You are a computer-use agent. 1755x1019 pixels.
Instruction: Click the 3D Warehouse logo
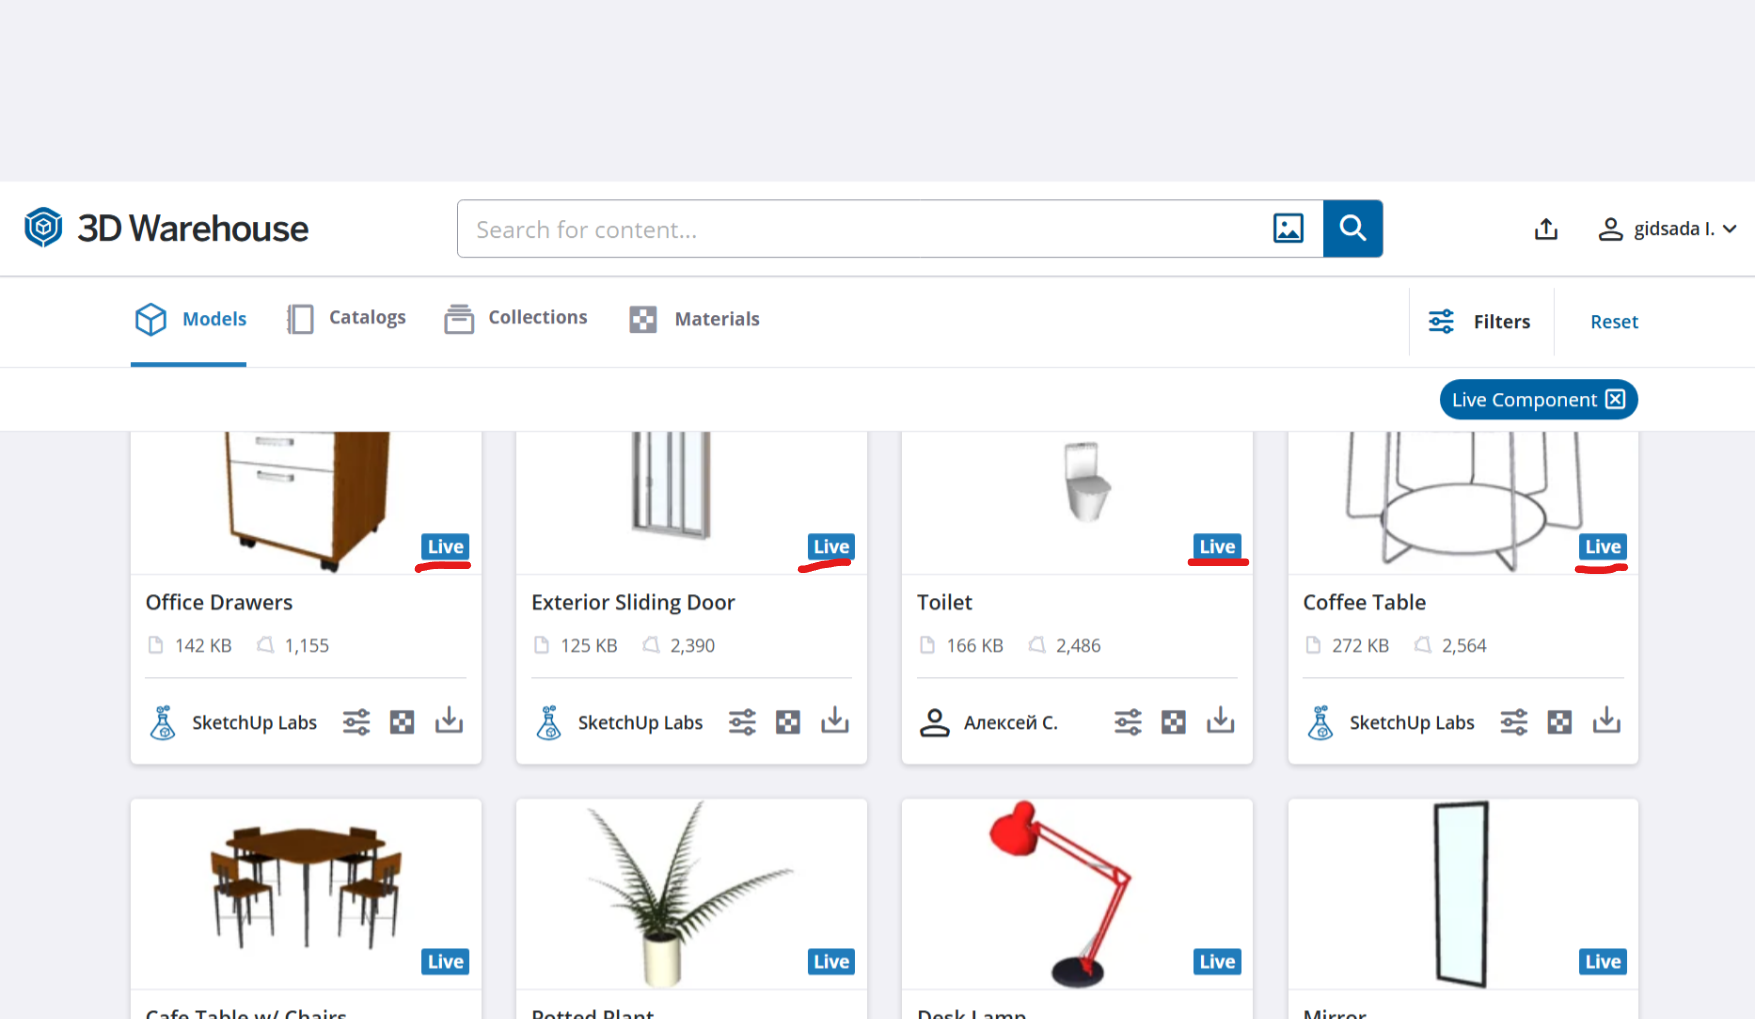166,229
